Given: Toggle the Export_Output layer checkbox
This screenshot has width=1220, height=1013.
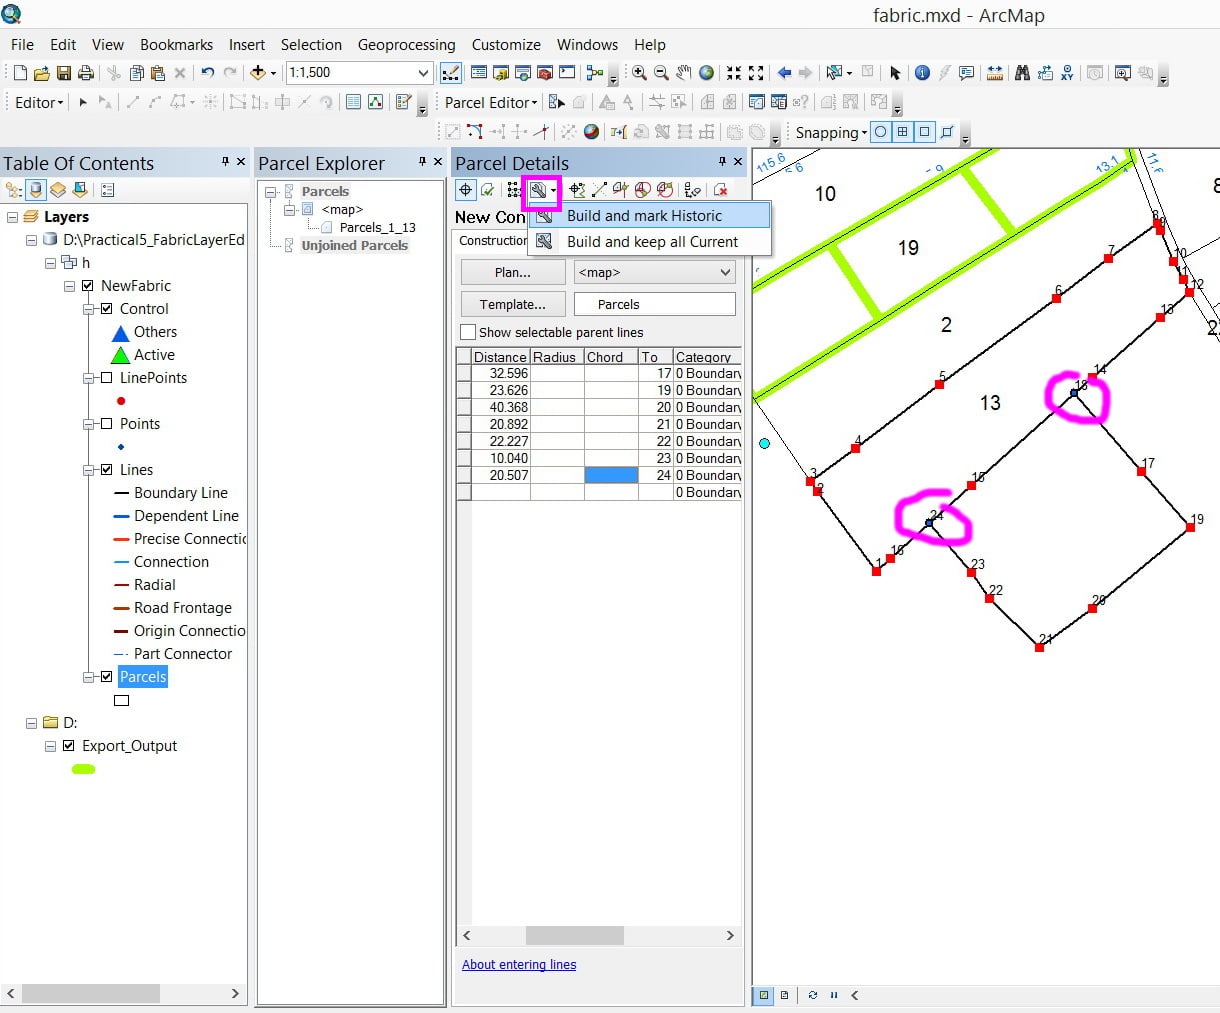Looking at the screenshot, I should (69, 746).
